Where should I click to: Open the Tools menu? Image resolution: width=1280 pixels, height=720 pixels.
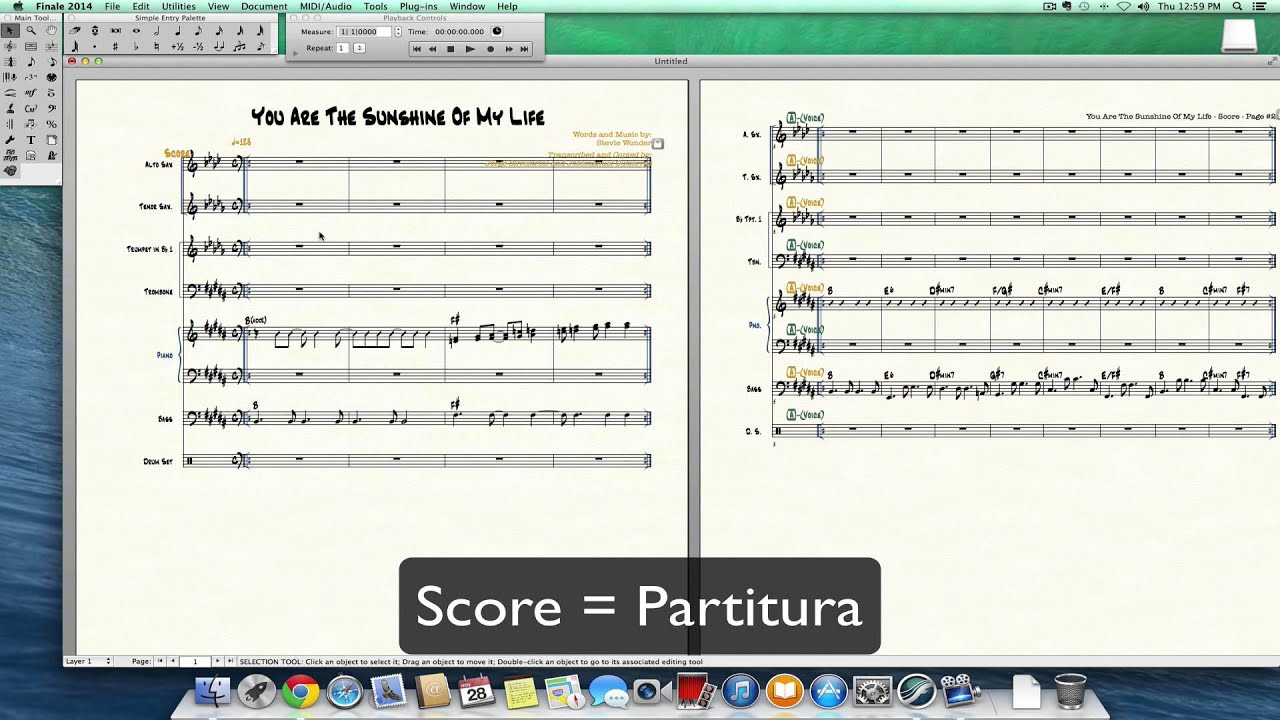(x=375, y=6)
